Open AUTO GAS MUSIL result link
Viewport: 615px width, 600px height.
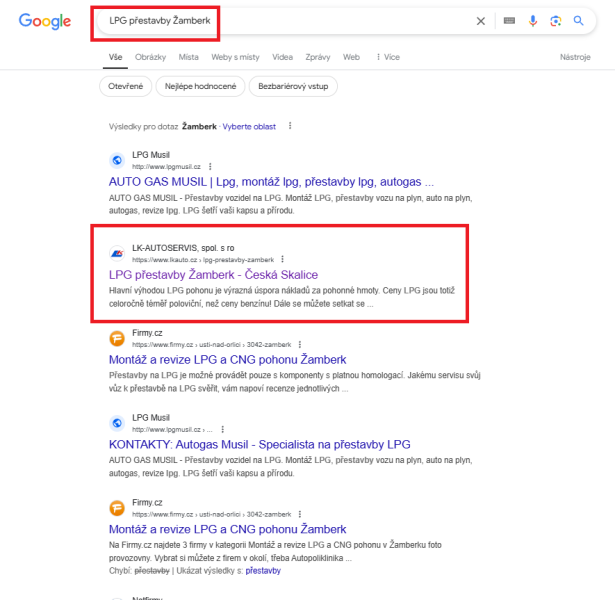(x=271, y=182)
